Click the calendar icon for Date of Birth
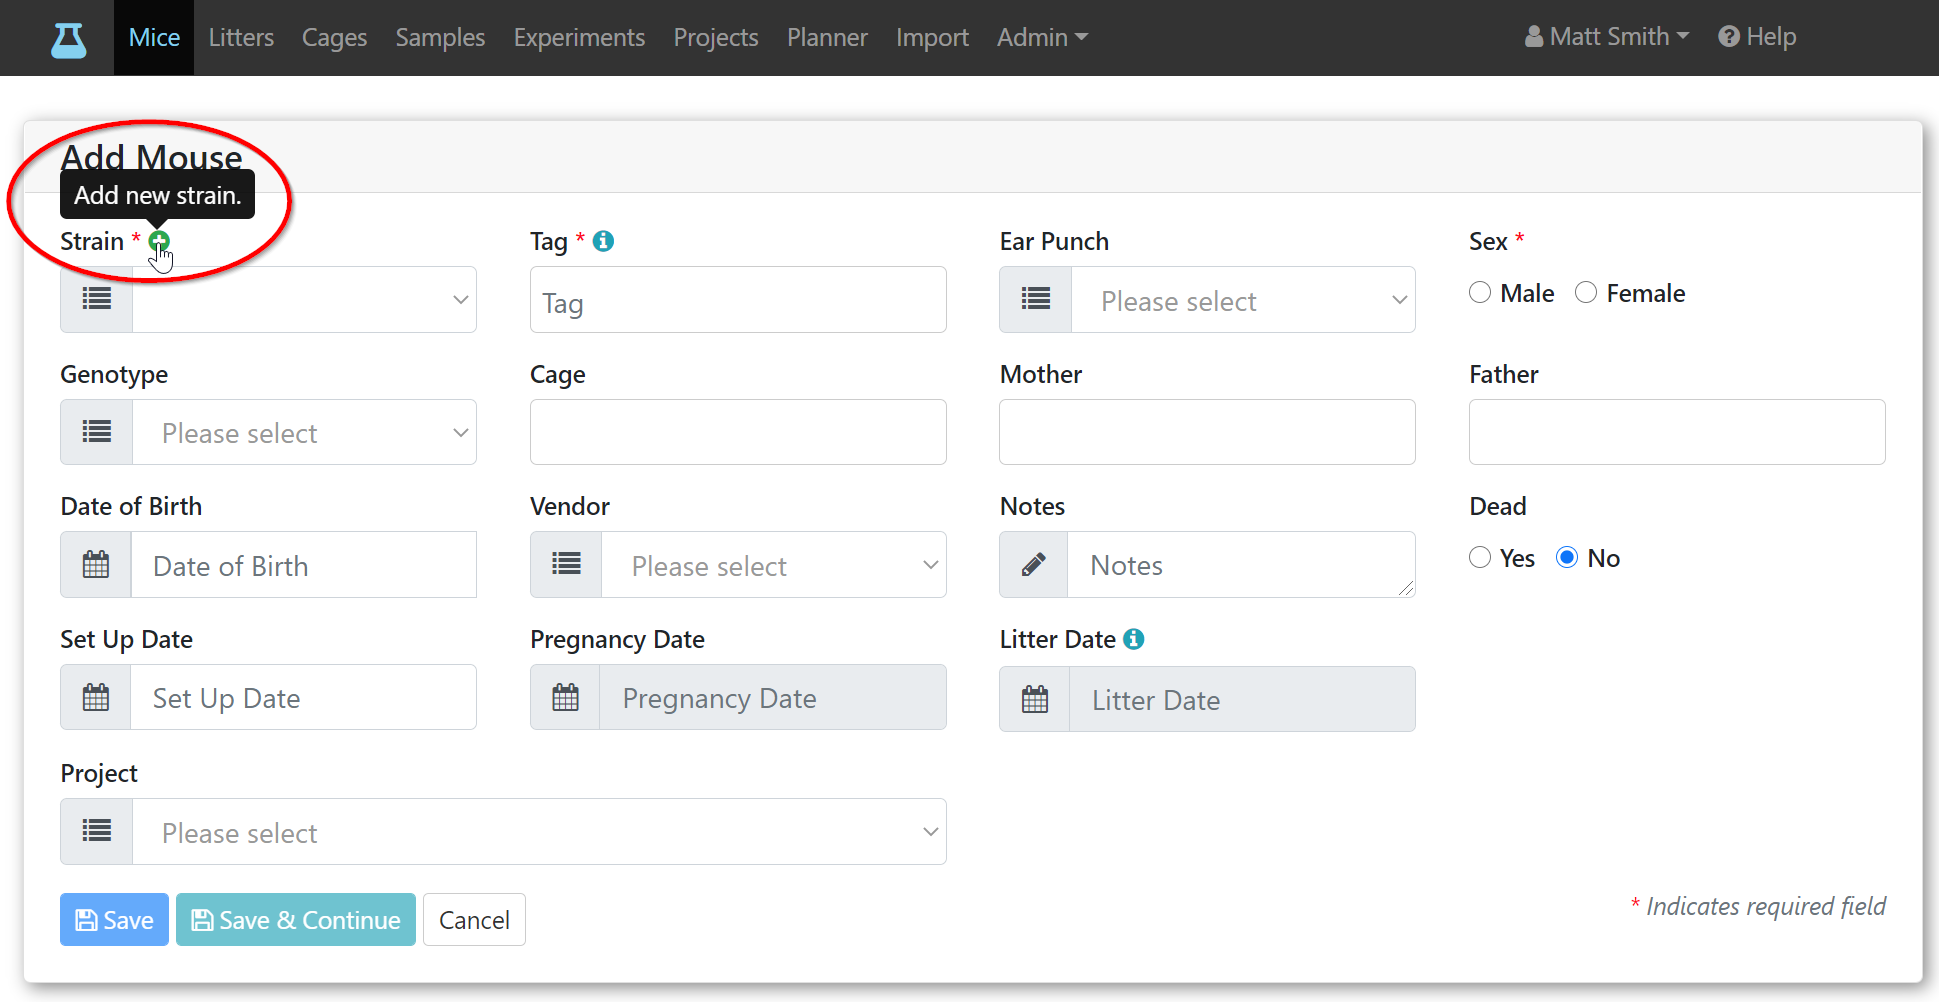Screen dimensions: 1939x1002 pos(96,565)
